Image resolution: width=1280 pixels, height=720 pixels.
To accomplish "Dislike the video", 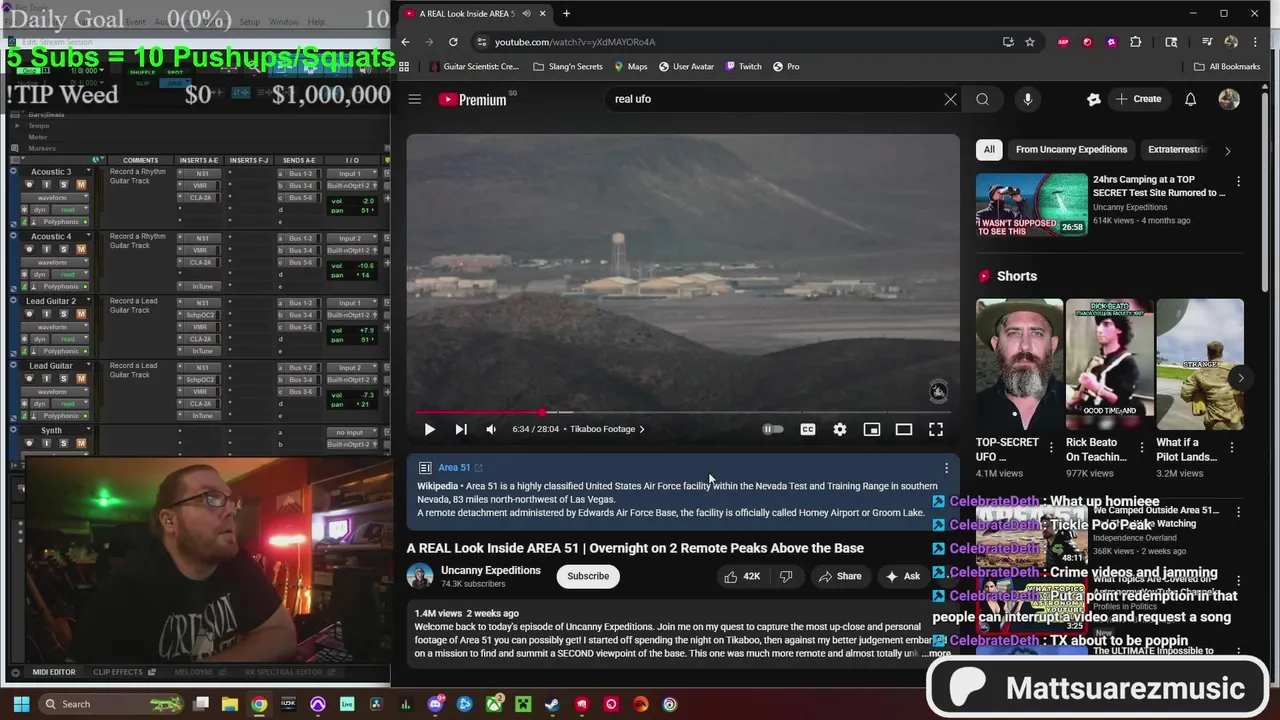I will 786,576.
